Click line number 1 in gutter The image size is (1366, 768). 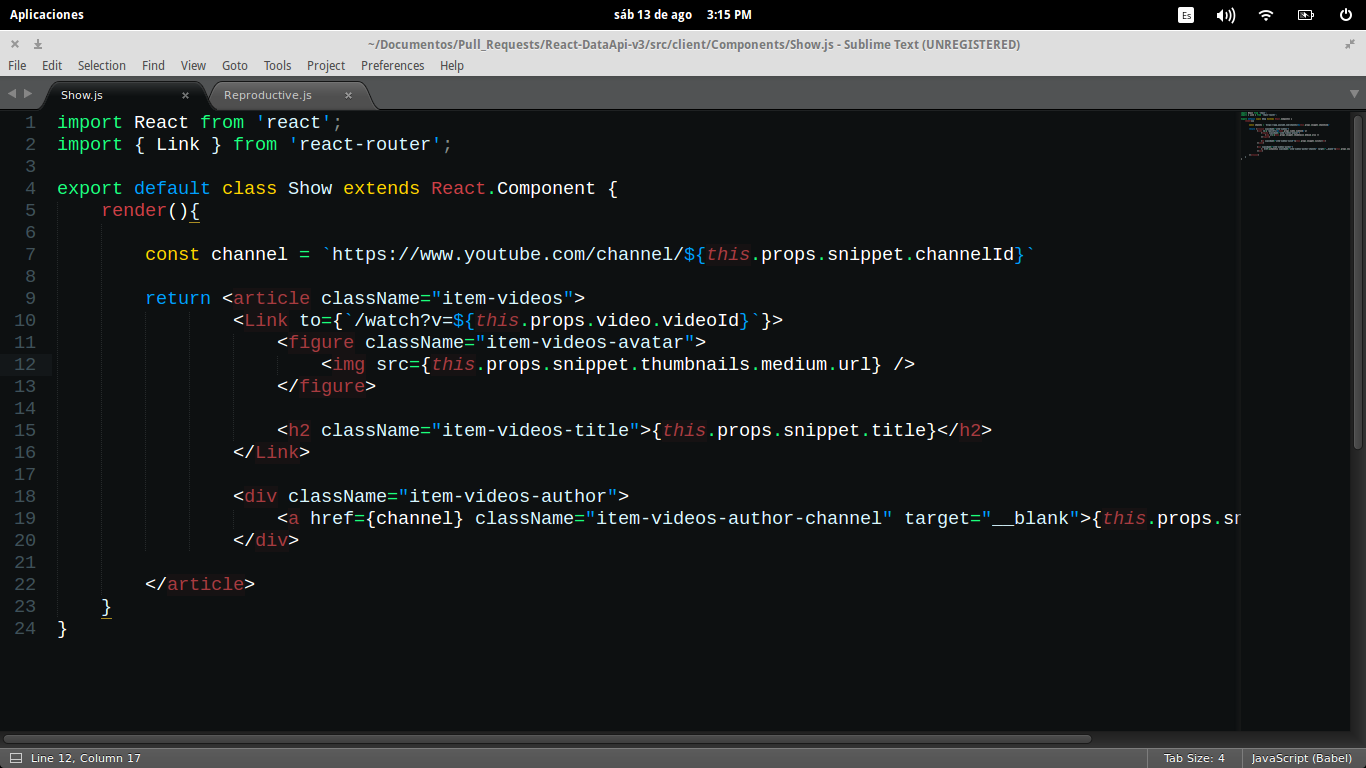click(30, 122)
